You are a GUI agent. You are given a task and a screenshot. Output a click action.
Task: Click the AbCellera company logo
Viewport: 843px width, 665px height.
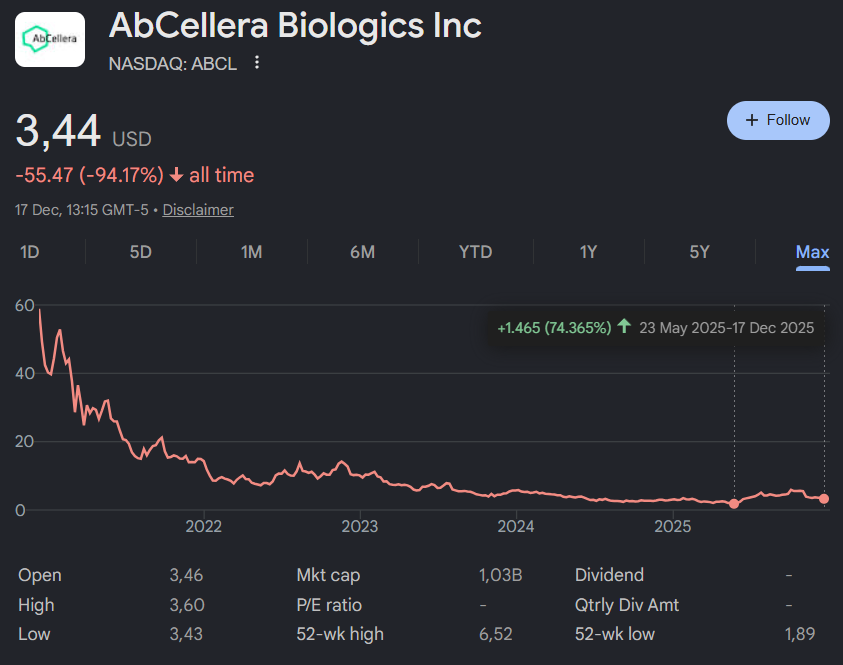pyautogui.click(x=50, y=39)
